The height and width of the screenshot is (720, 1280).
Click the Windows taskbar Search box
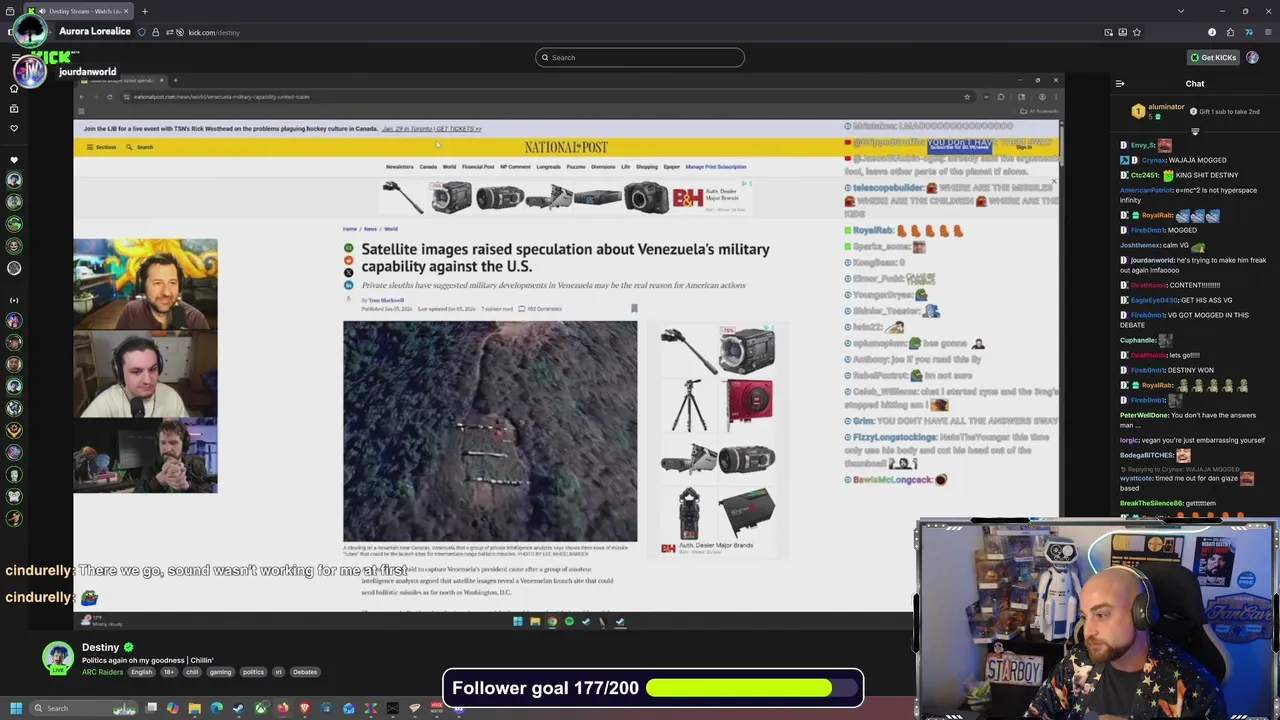(x=83, y=708)
